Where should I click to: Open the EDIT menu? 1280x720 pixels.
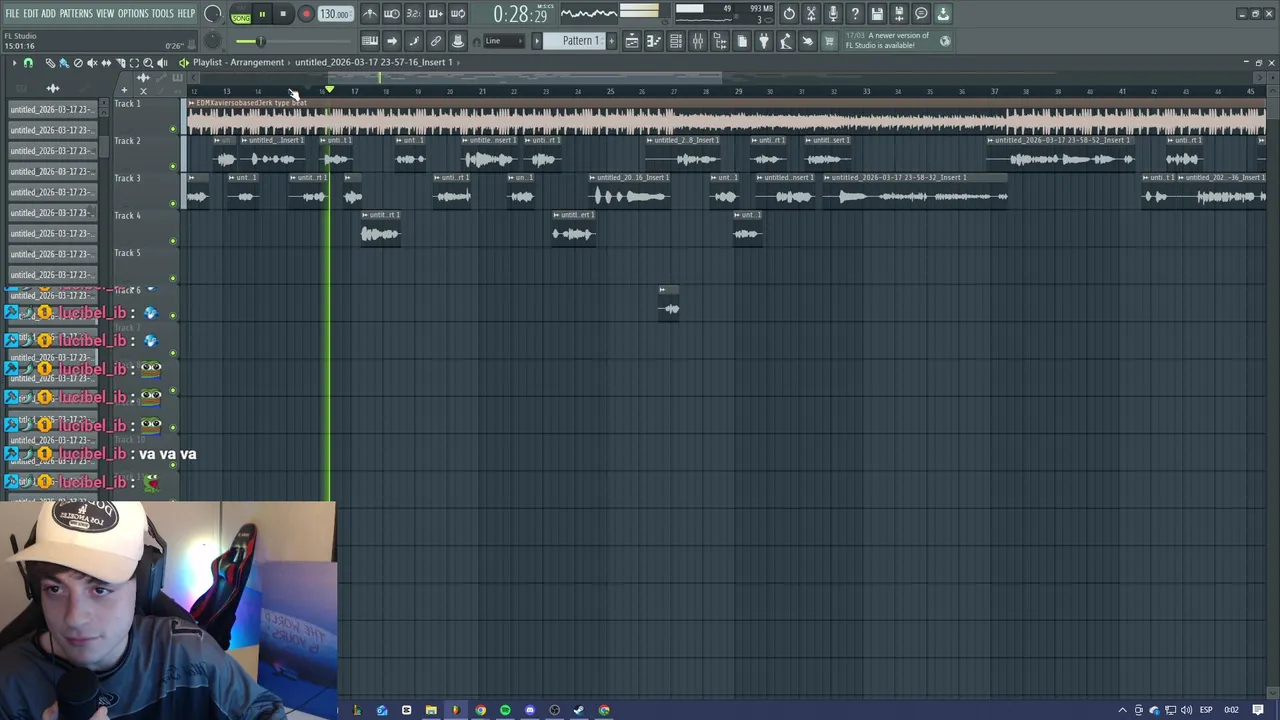point(31,14)
